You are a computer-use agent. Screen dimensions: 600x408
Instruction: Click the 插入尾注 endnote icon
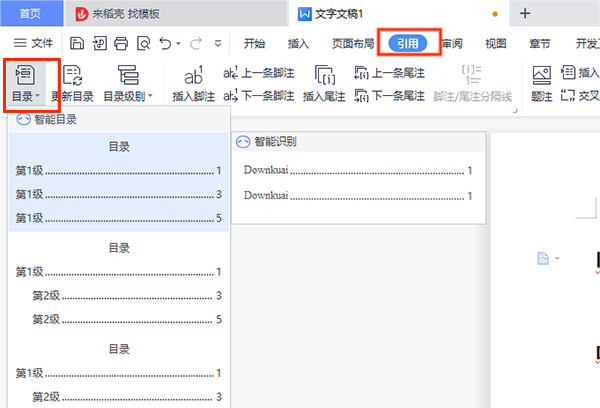[x=324, y=75]
